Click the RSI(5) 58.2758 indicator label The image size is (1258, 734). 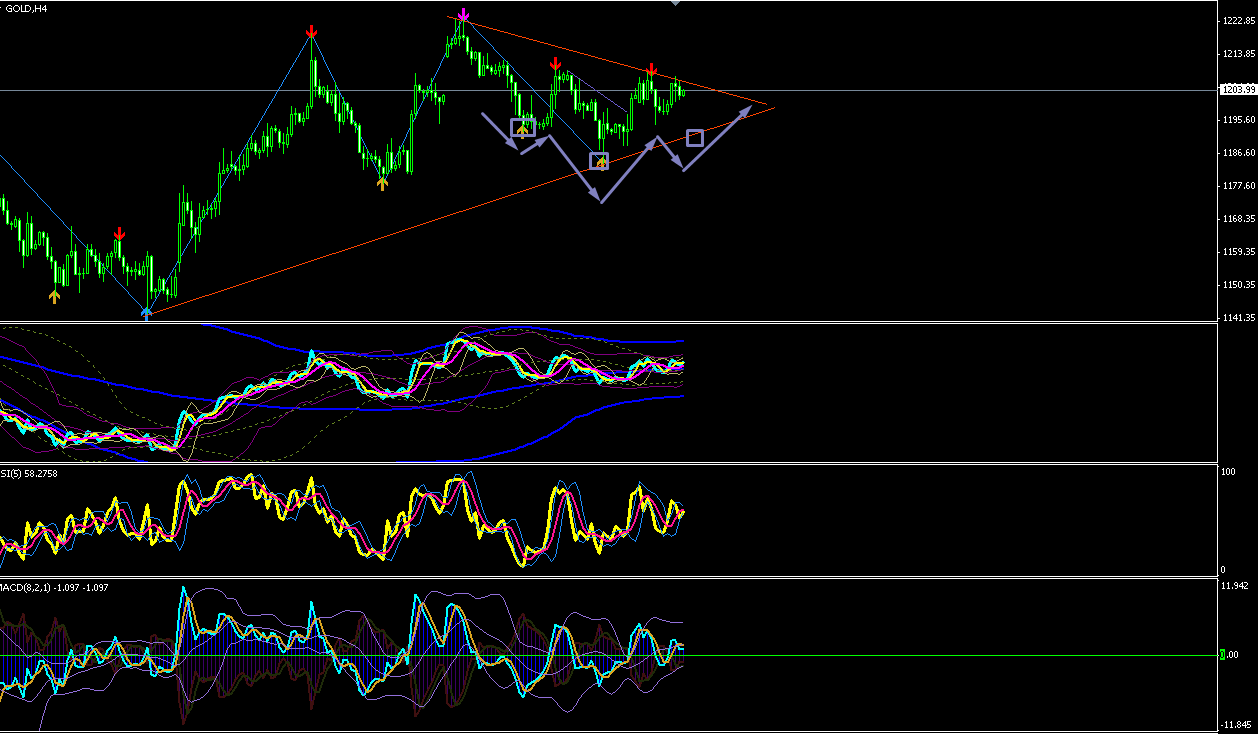(29, 473)
